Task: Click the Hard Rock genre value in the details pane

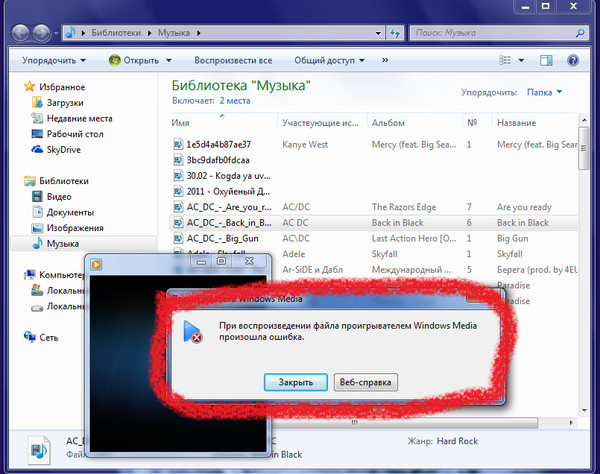Action: pyautogui.click(x=457, y=441)
